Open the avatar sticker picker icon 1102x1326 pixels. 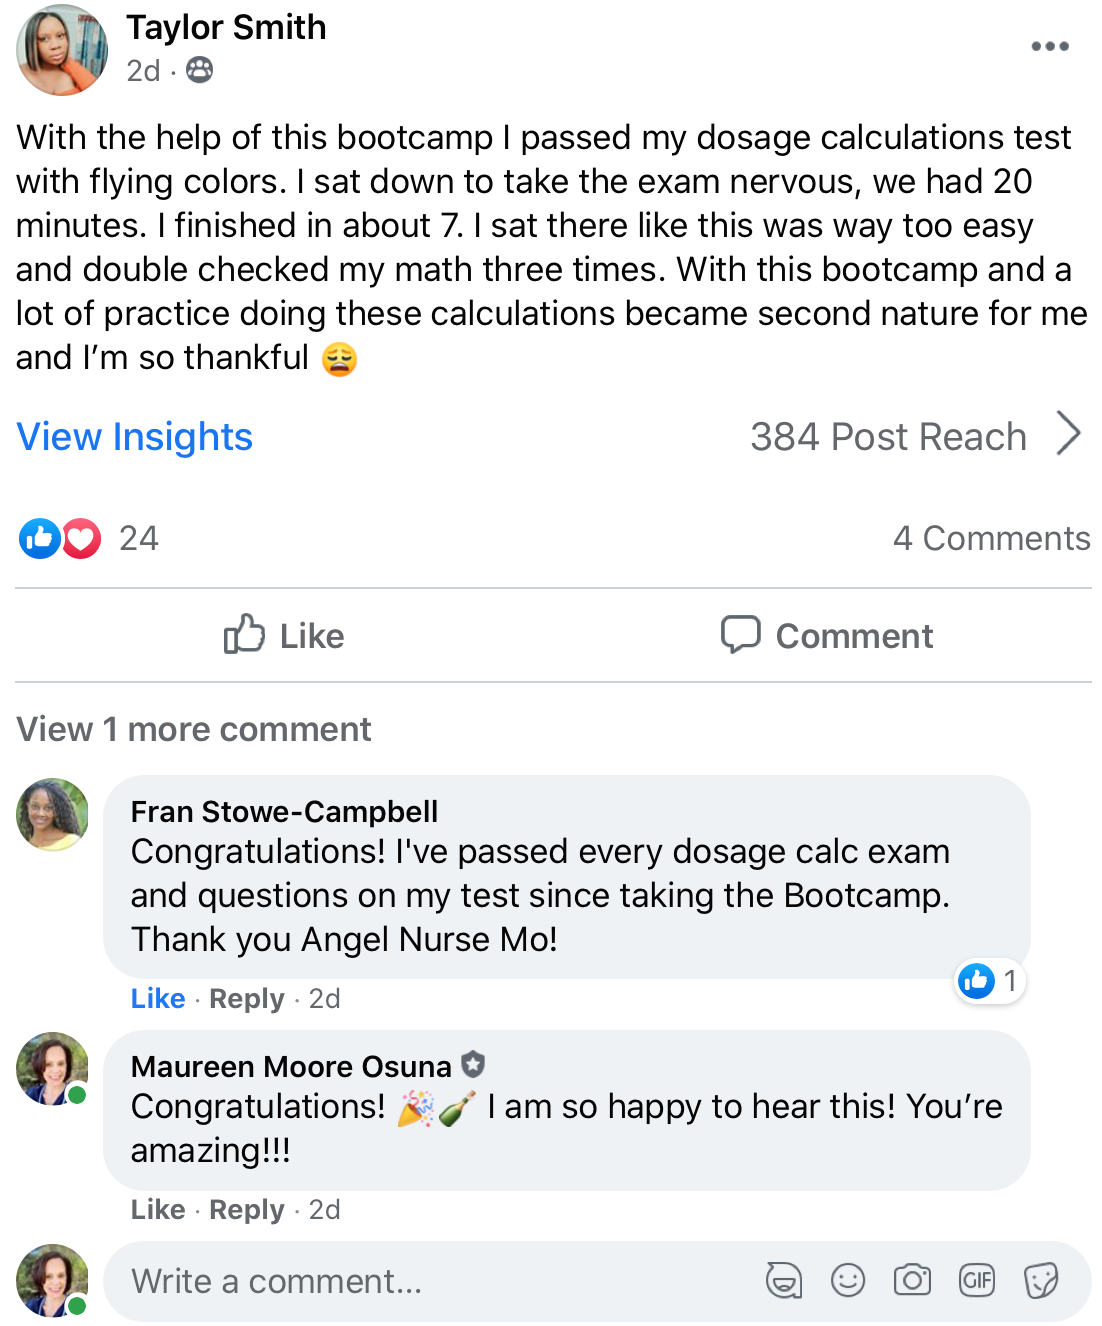point(784,1280)
